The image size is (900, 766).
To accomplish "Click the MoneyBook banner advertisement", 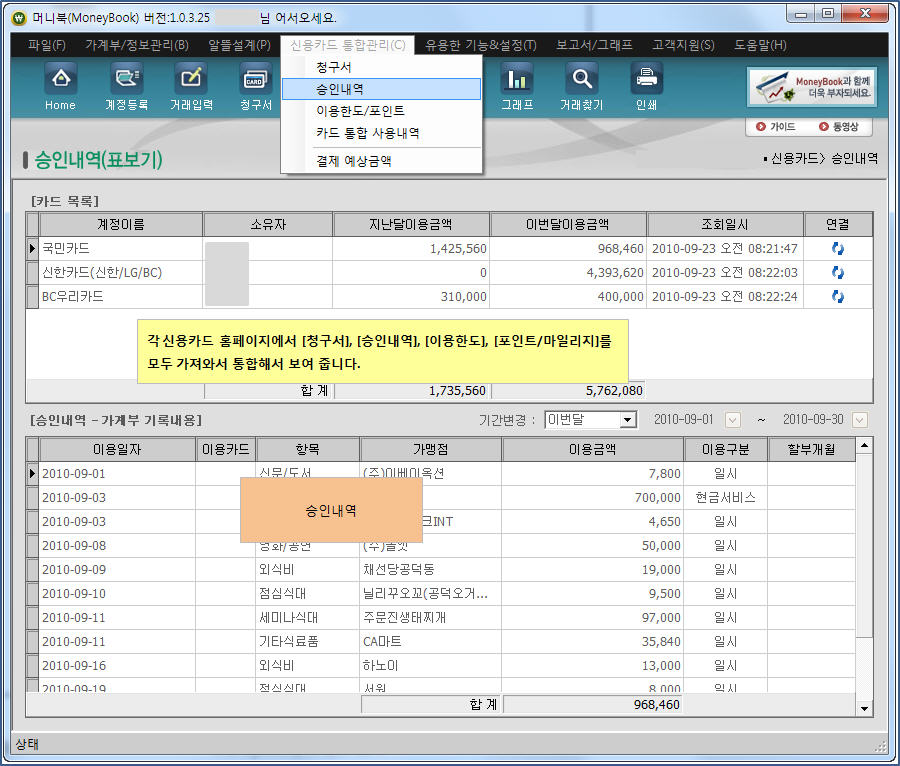I will click(x=812, y=87).
